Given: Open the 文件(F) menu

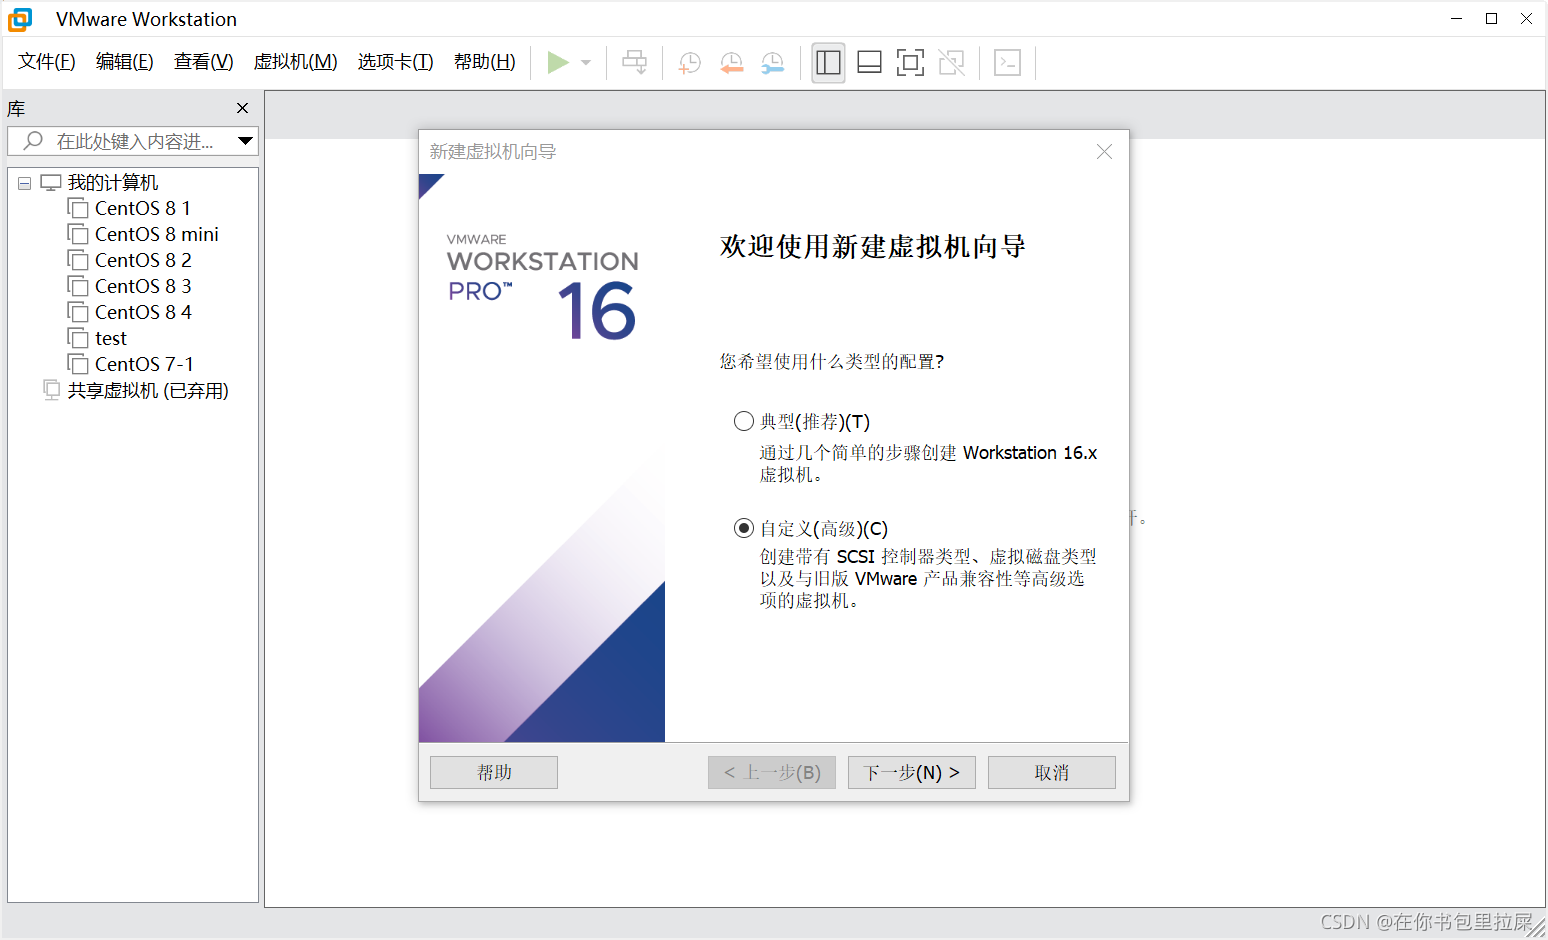Looking at the screenshot, I should [47, 62].
